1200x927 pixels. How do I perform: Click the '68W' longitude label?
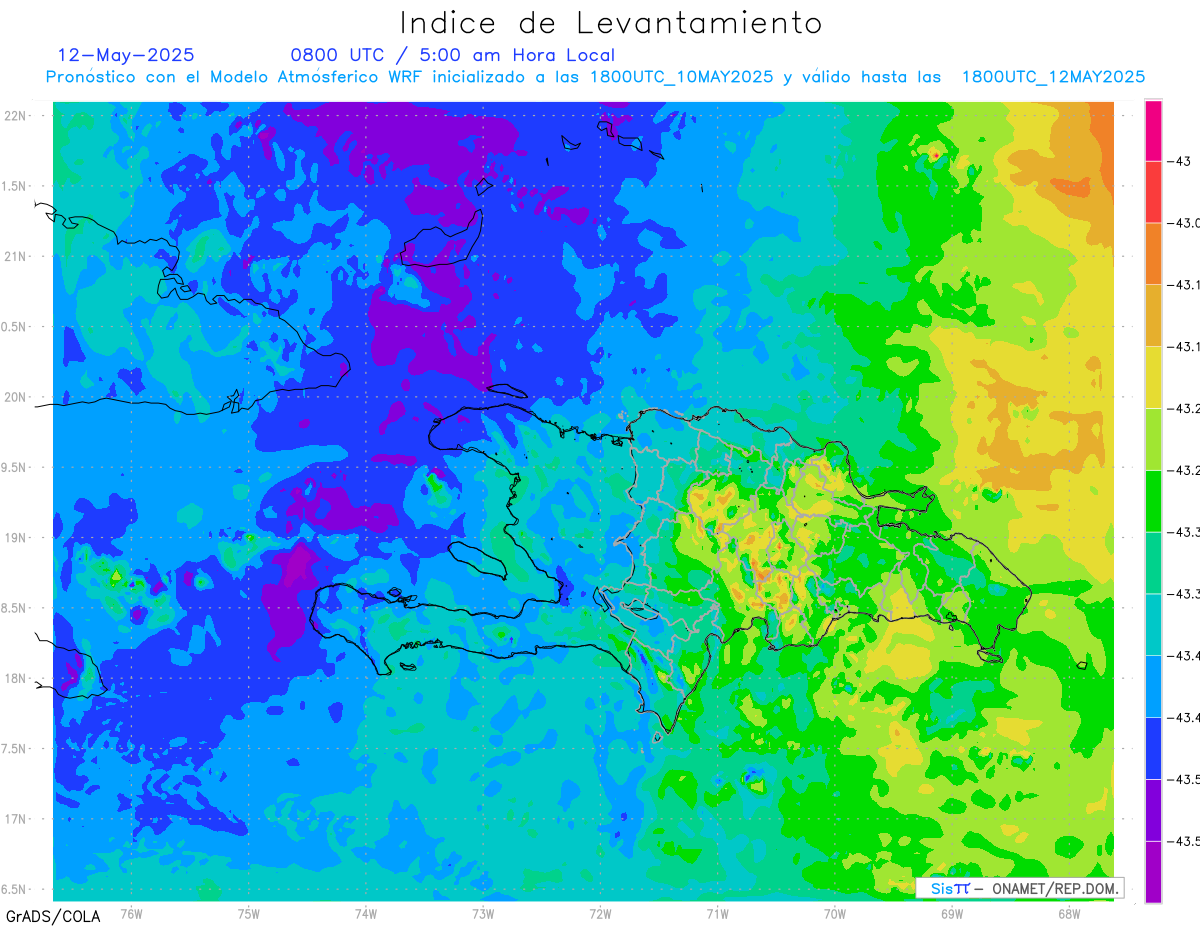(1069, 913)
